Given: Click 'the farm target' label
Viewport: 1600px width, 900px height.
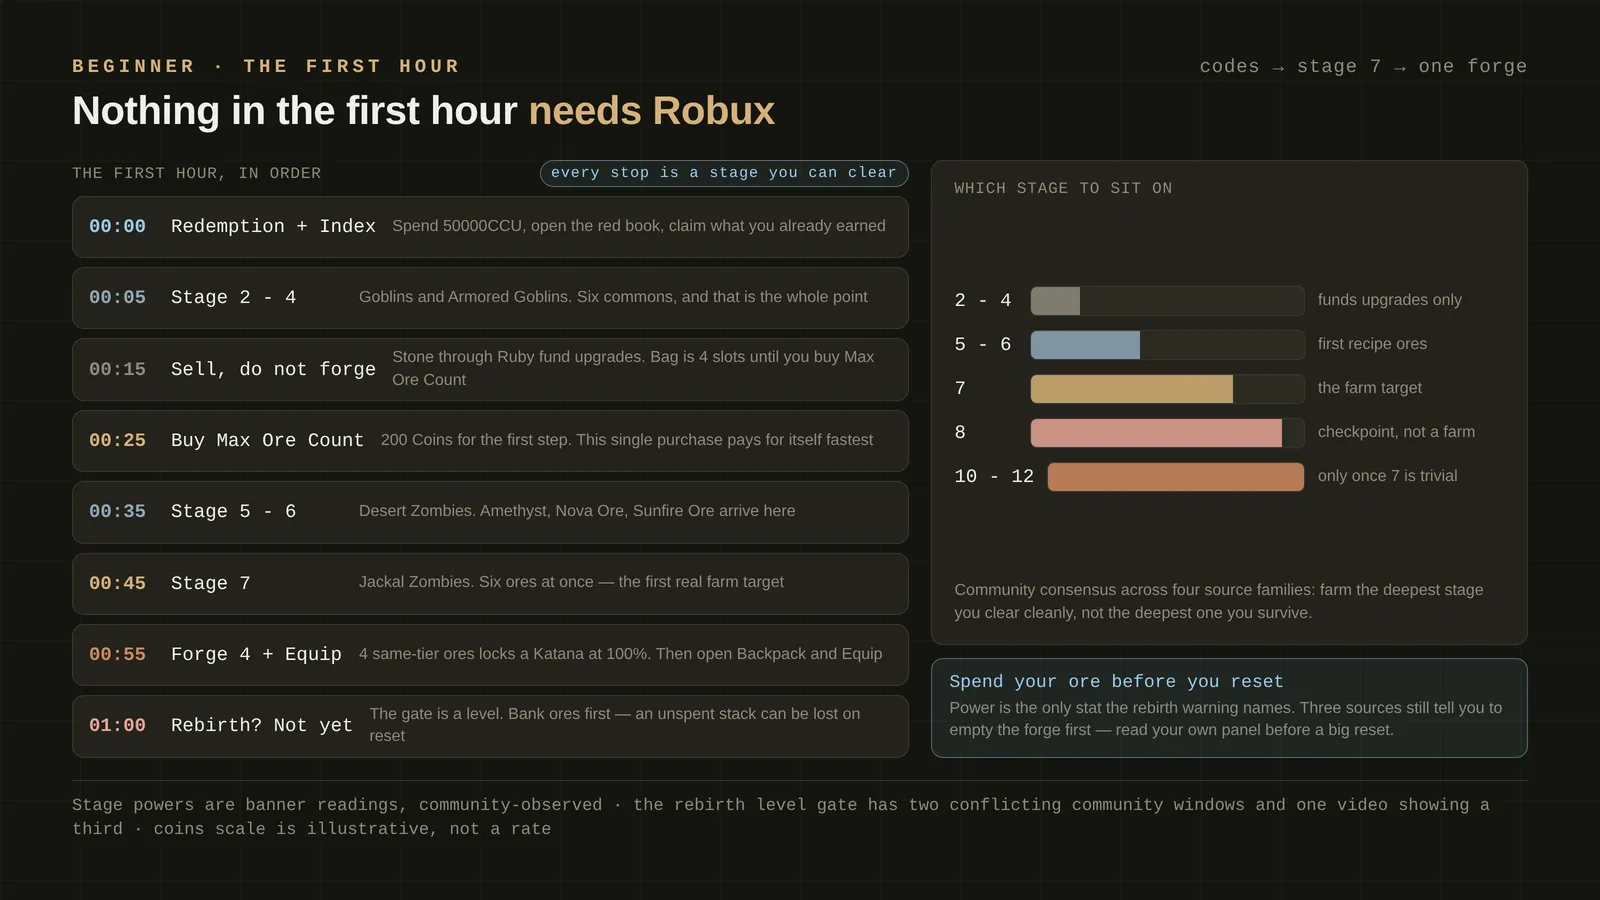Looking at the screenshot, I should tap(1369, 388).
